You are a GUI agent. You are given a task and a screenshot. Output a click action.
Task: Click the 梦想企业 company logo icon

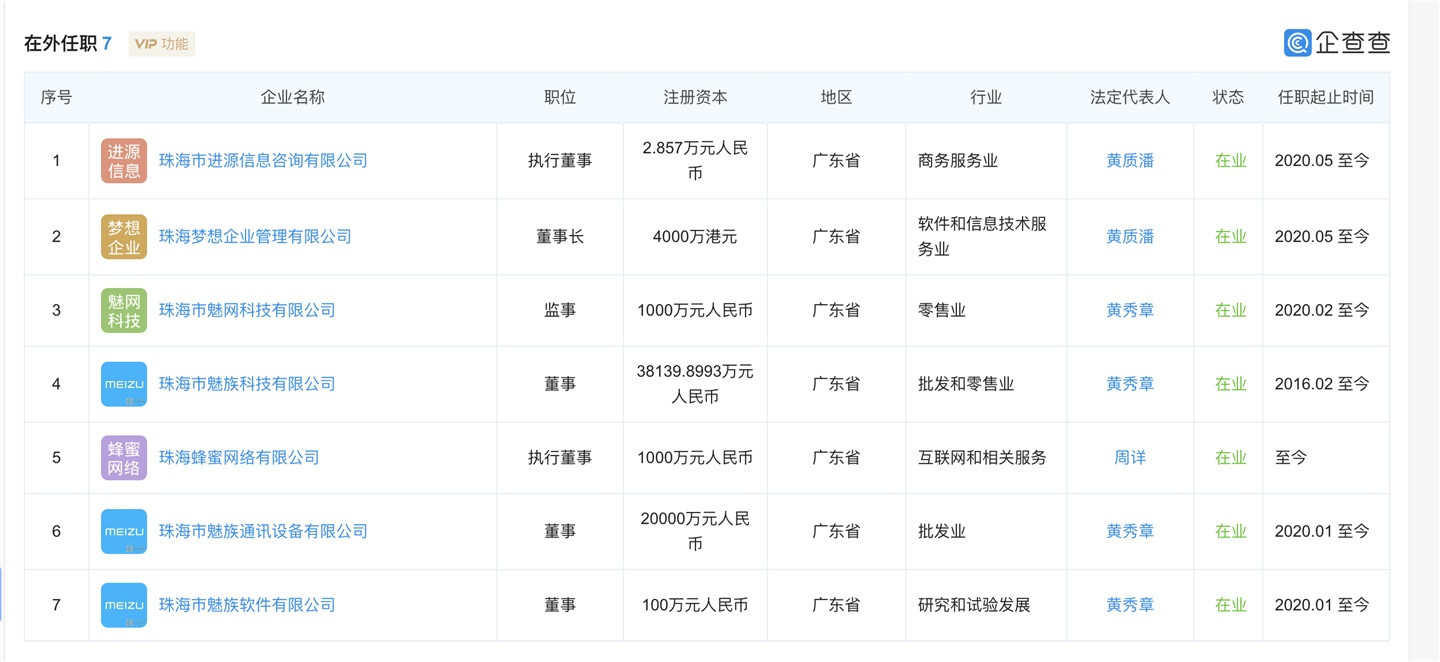pos(124,237)
